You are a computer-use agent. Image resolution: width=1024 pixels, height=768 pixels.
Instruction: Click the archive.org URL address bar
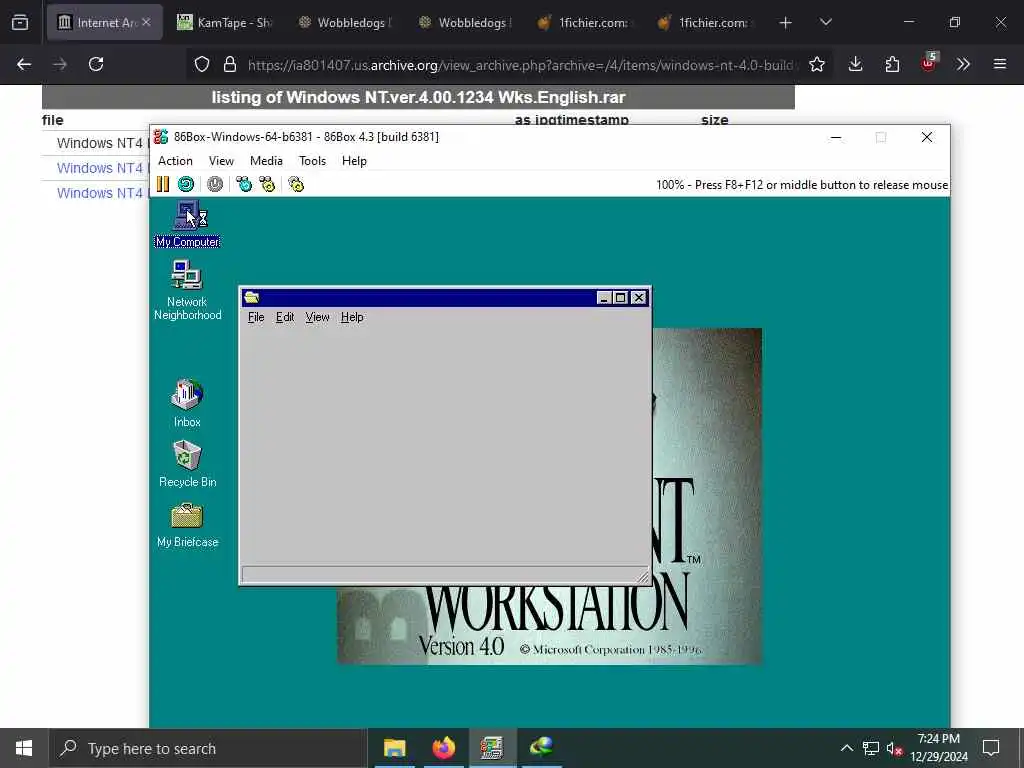[x=520, y=65]
